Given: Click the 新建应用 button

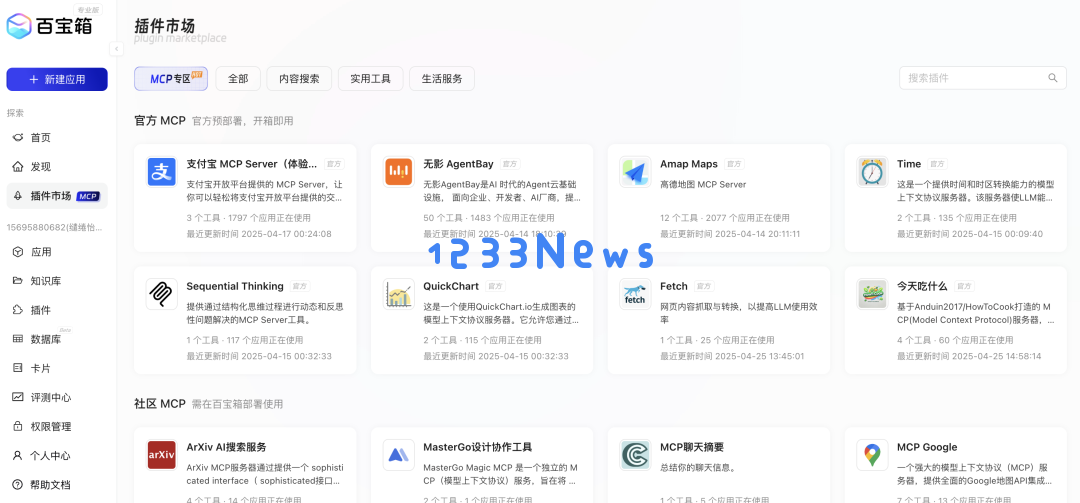Looking at the screenshot, I should [57, 79].
